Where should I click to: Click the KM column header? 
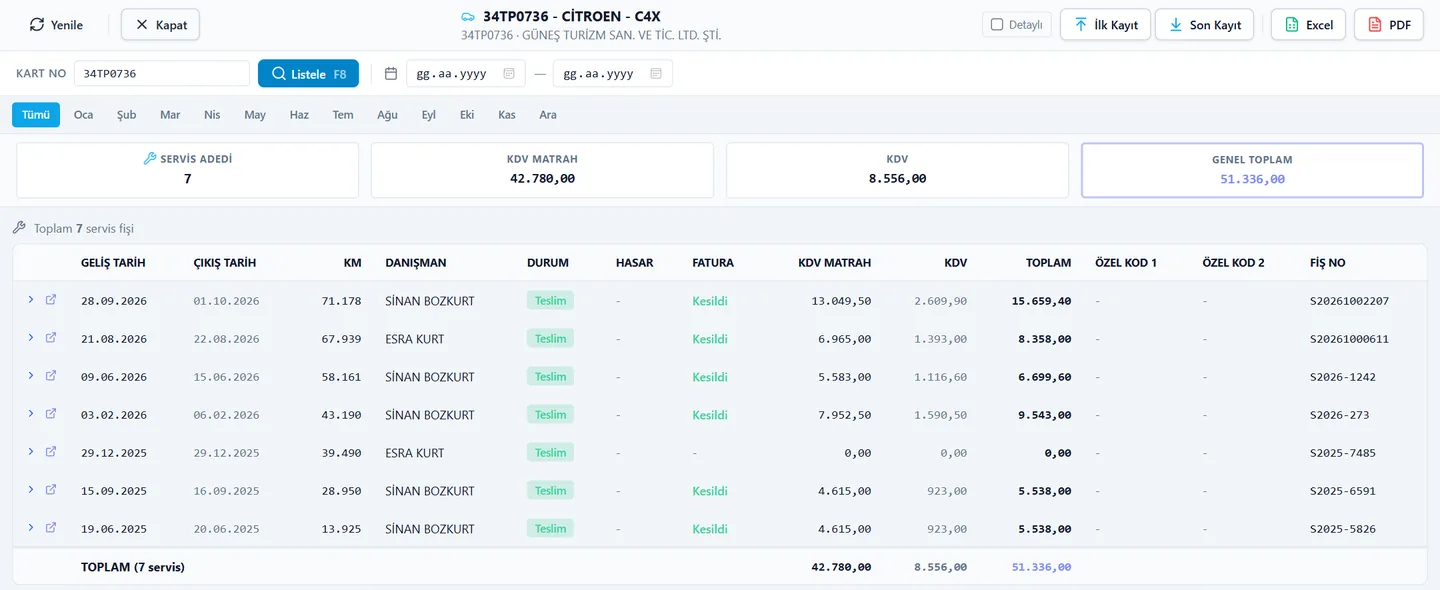tap(352, 263)
